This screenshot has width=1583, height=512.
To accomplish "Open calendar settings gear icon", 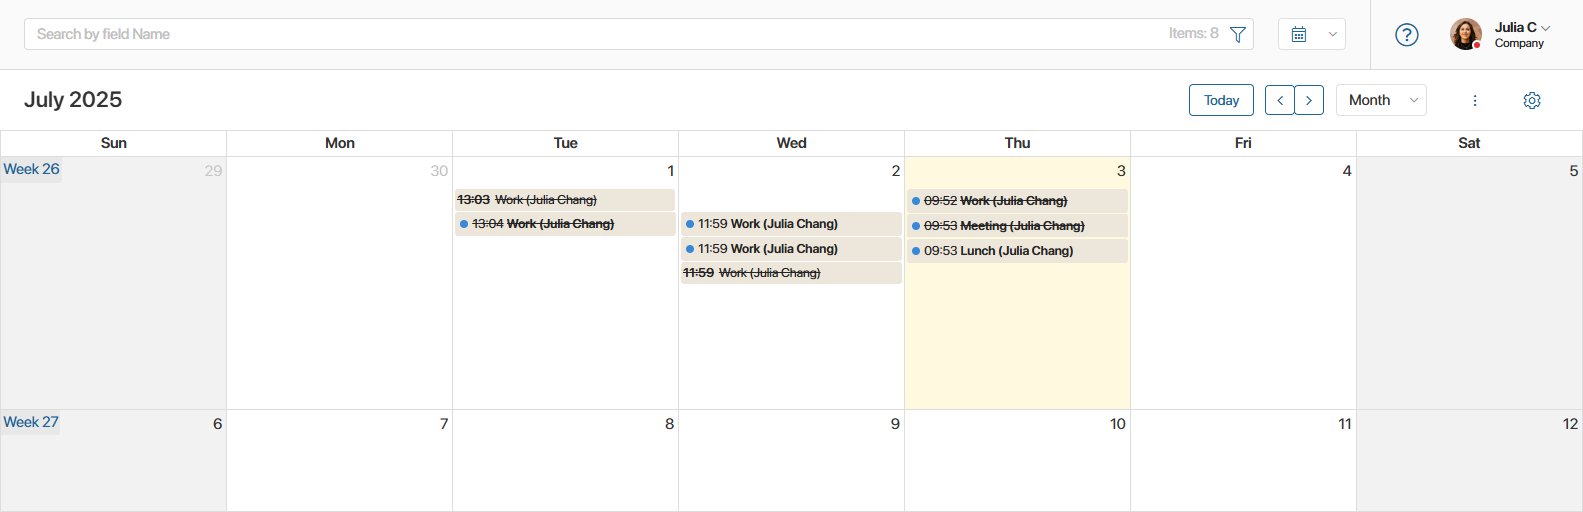I will coord(1532,100).
